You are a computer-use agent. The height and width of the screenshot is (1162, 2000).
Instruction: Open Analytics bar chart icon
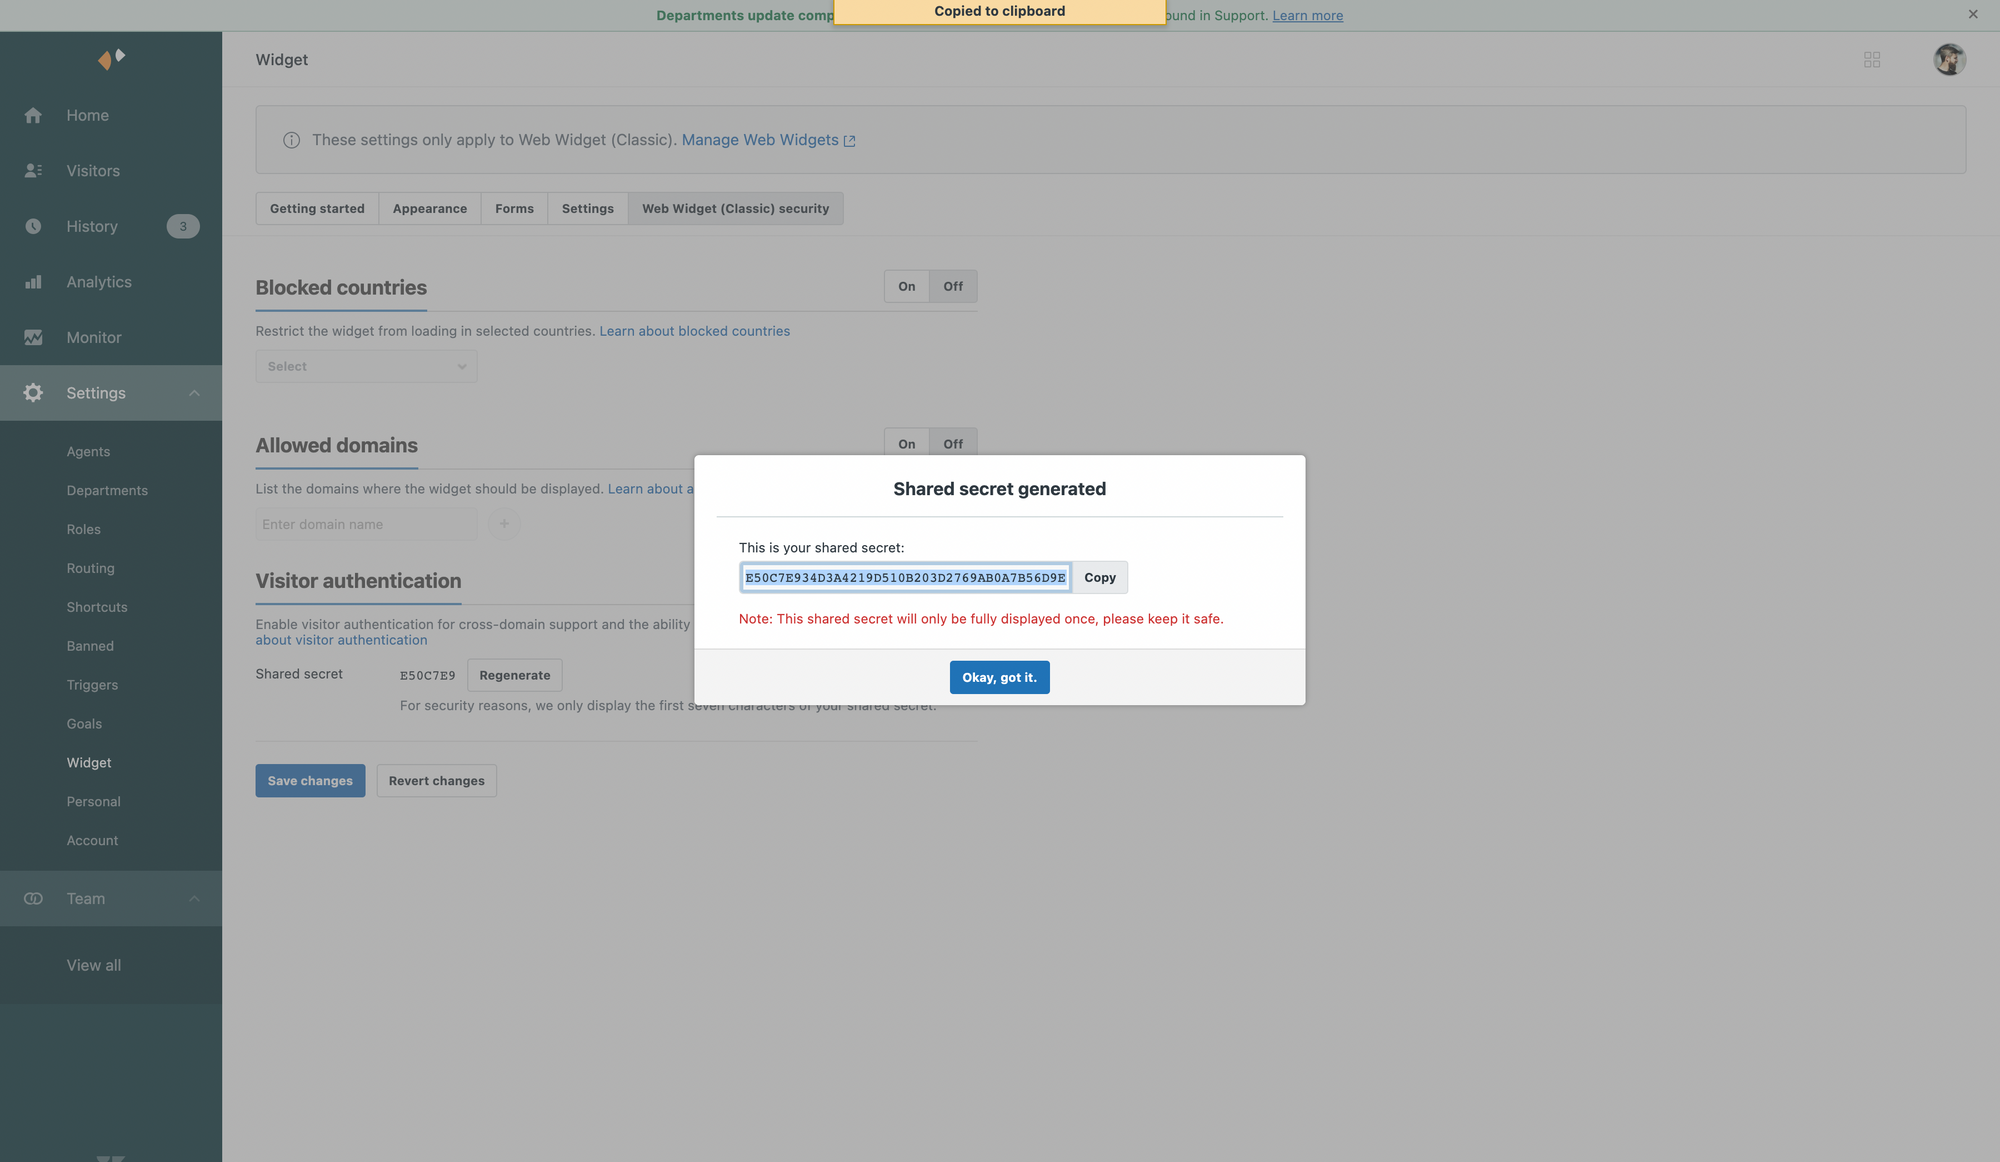click(33, 282)
